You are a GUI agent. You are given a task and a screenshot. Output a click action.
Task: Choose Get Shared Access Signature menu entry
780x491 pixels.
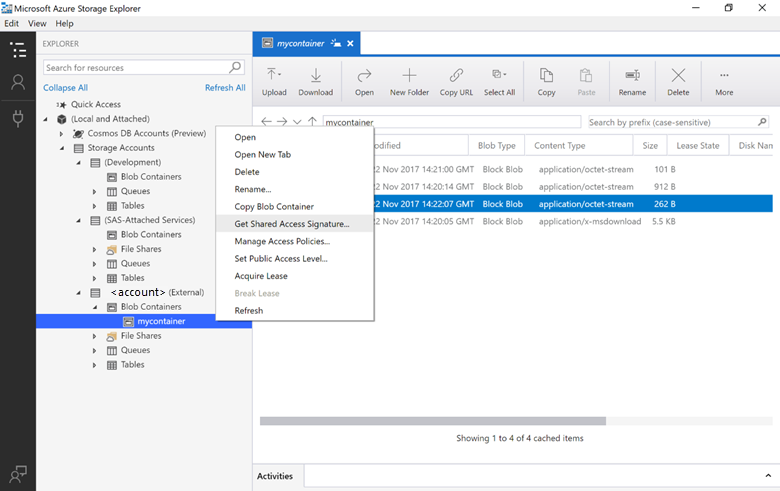click(292, 224)
